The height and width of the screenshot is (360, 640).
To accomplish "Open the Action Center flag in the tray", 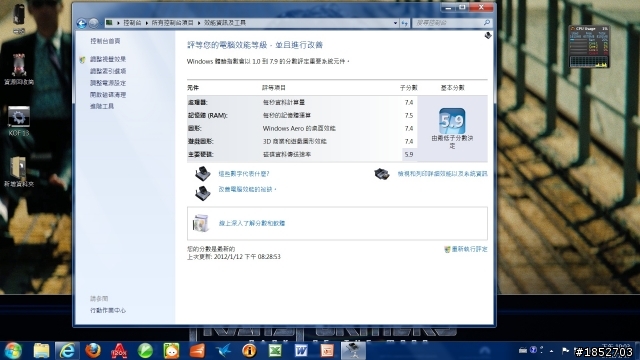I will [x=565, y=350].
